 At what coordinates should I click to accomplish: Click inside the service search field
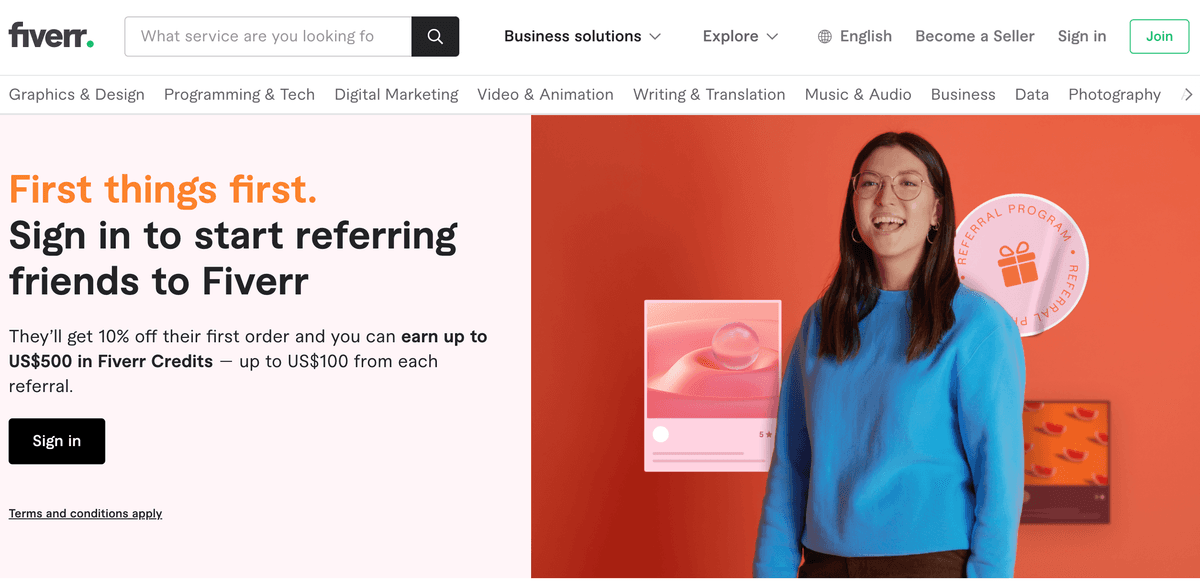[267, 36]
